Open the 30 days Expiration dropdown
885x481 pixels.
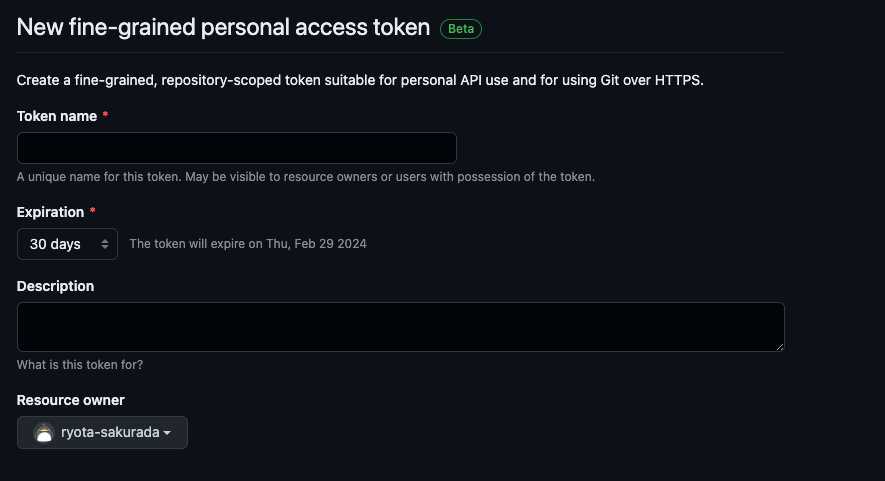tap(67, 244)
